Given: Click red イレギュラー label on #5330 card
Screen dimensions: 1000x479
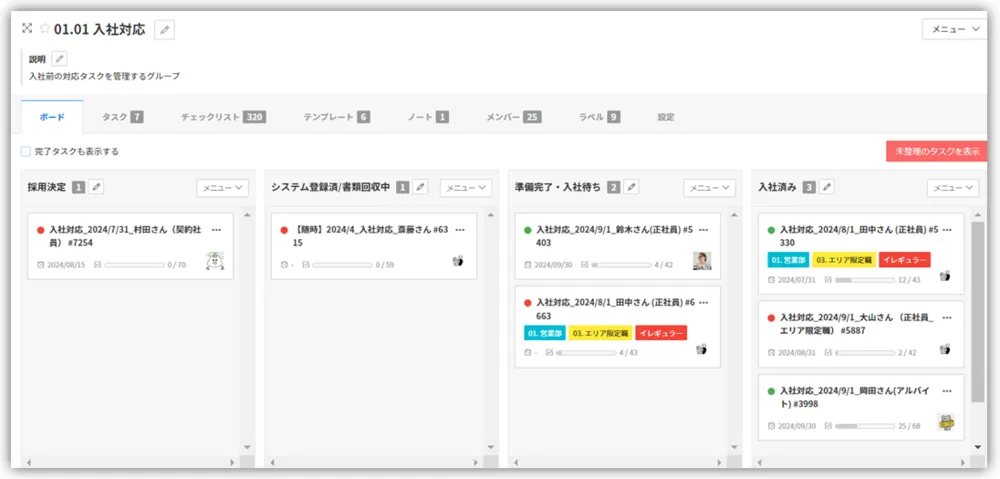Looking at the screenshot, I should tap(904, 260).
